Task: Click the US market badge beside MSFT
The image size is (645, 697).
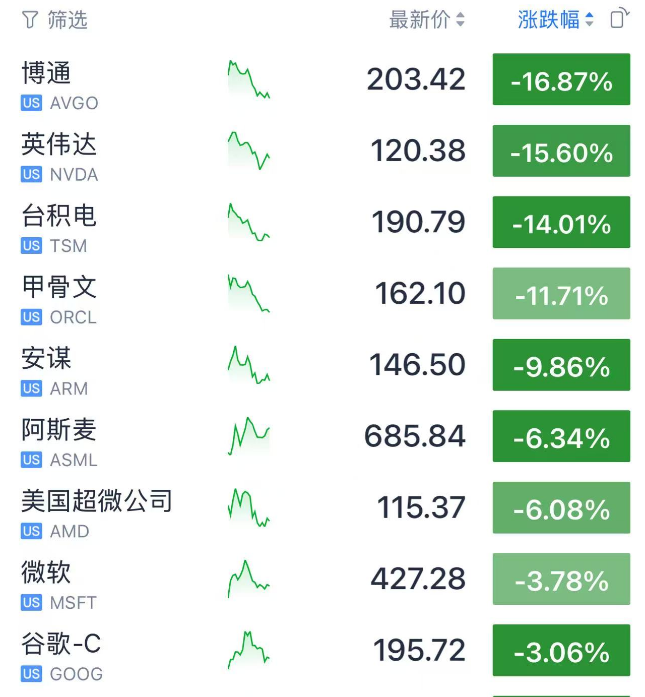Action: click(31, 603)
